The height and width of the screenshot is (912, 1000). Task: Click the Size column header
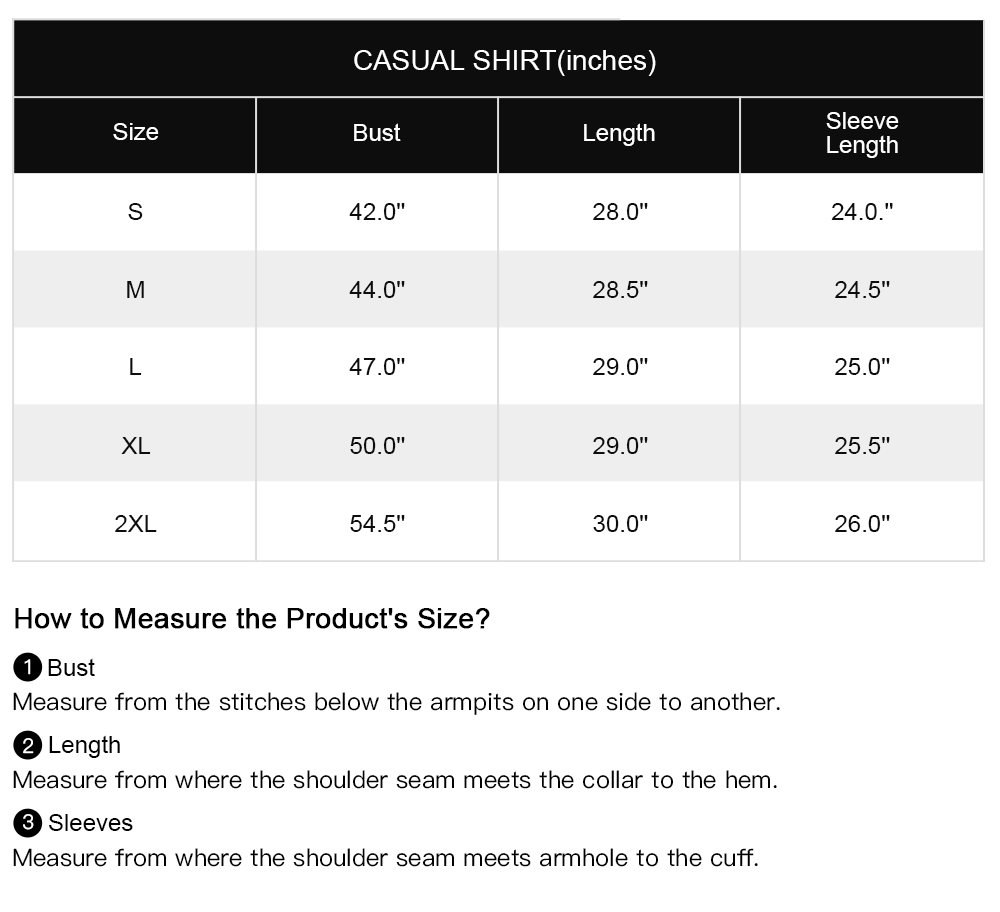(135, 132)
